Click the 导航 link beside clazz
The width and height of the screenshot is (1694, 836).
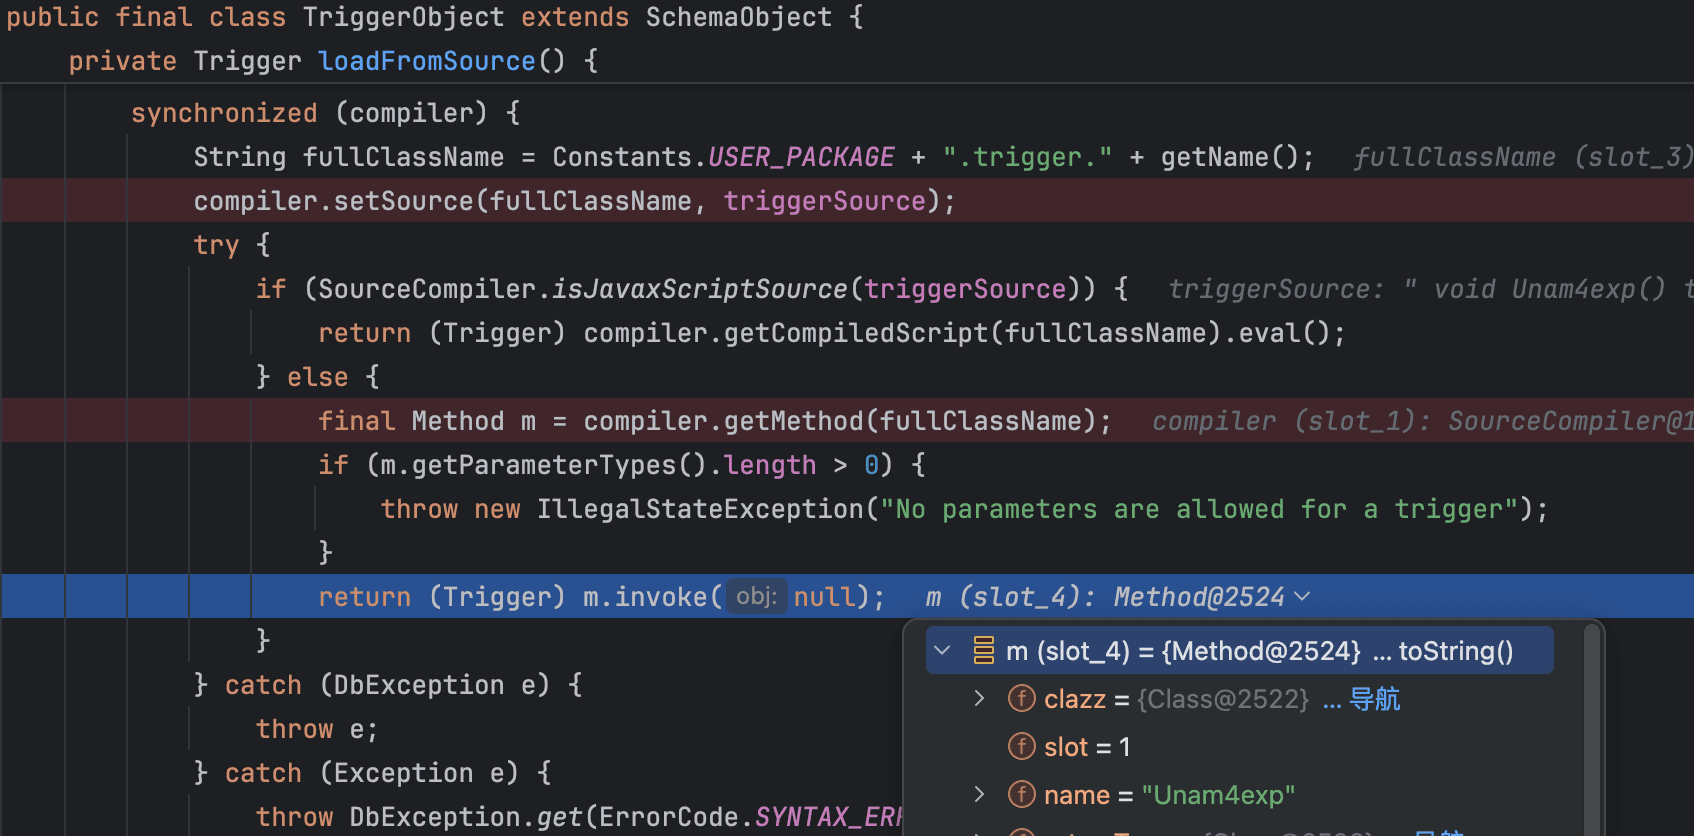(1374, 699)
